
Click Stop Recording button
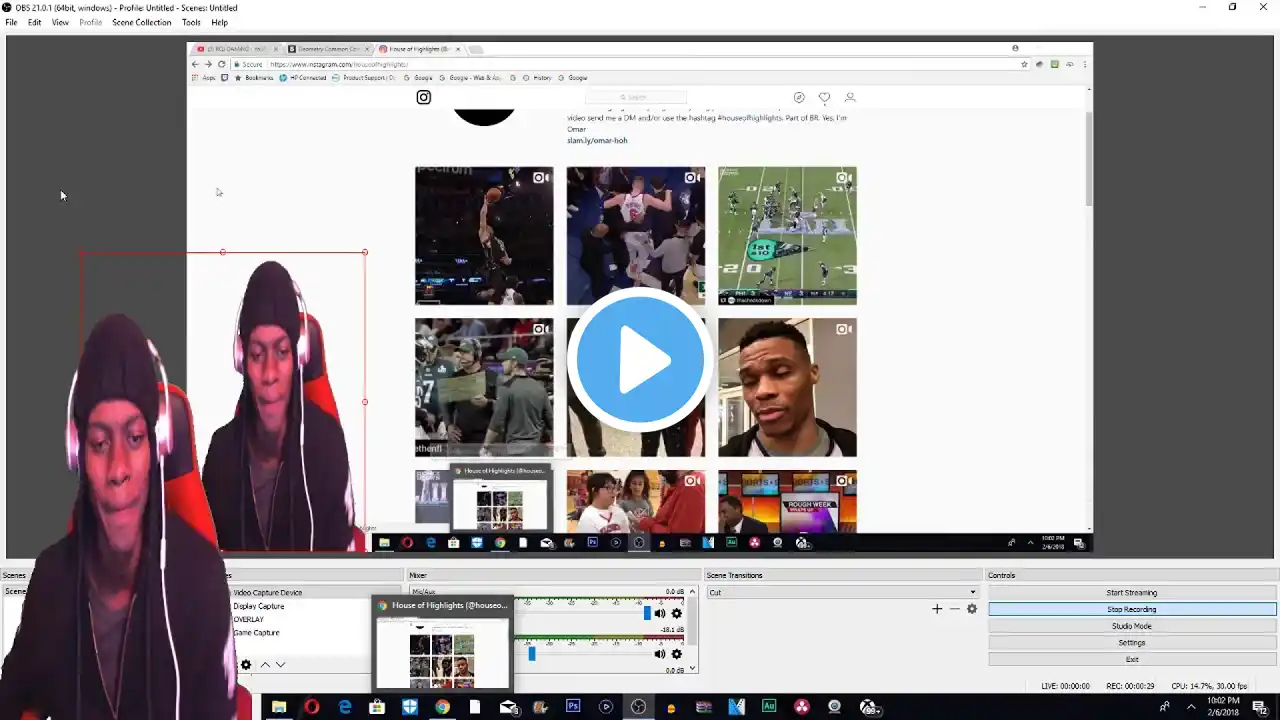pyautogui.click(x=1132, y=609)
